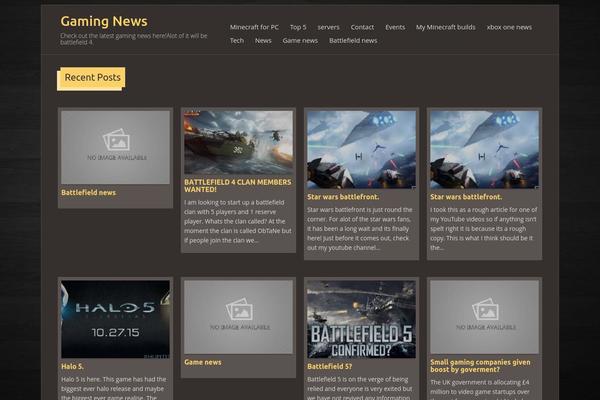Open Small gaming companies given boost post
The width and height of the screenshot is (600, 400).
(x=480, y=366)
